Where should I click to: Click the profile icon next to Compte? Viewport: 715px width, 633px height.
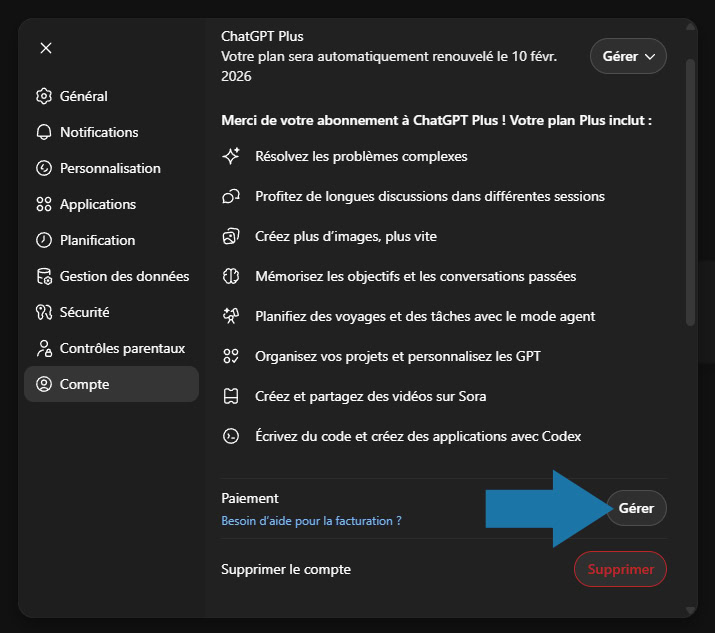pyautogui.click(x=44, y=384)
